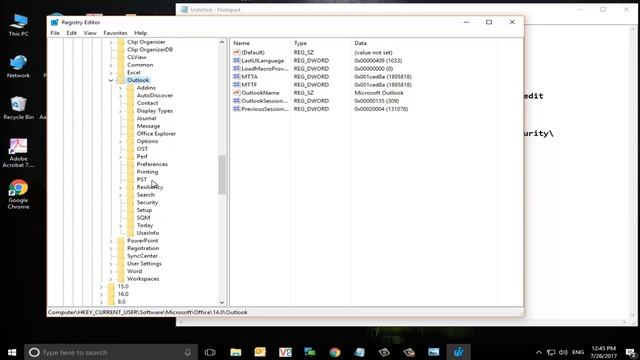Expand the Options subkey
Viewport: 640px width, 360px height.
(x=121, y=141)
